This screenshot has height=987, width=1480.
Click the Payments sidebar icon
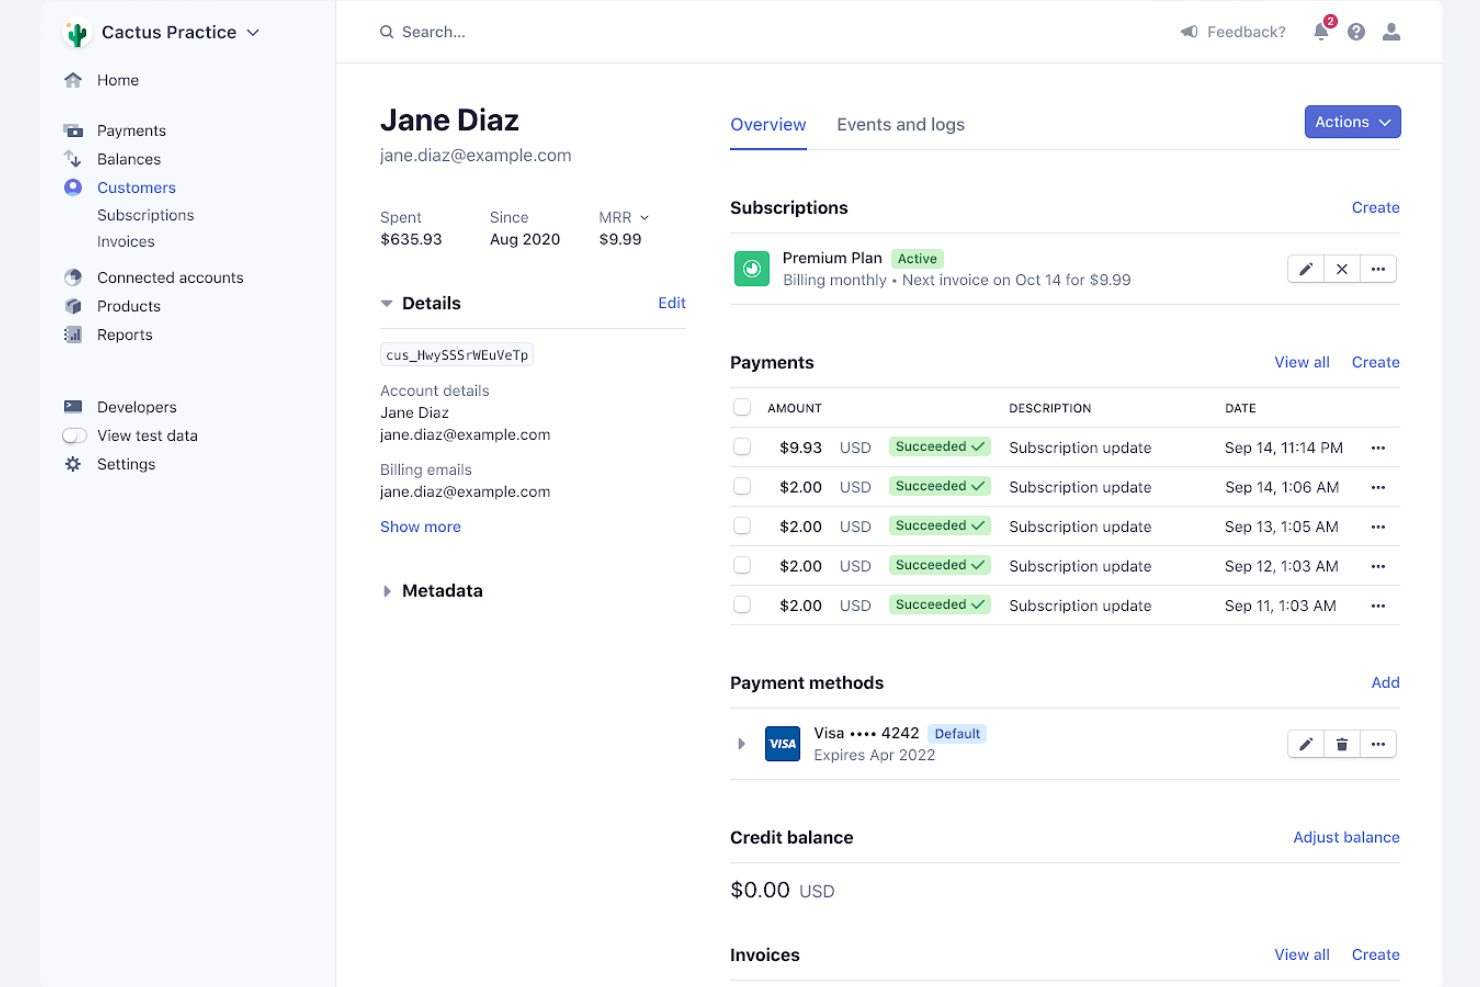[x=73, y=130]
